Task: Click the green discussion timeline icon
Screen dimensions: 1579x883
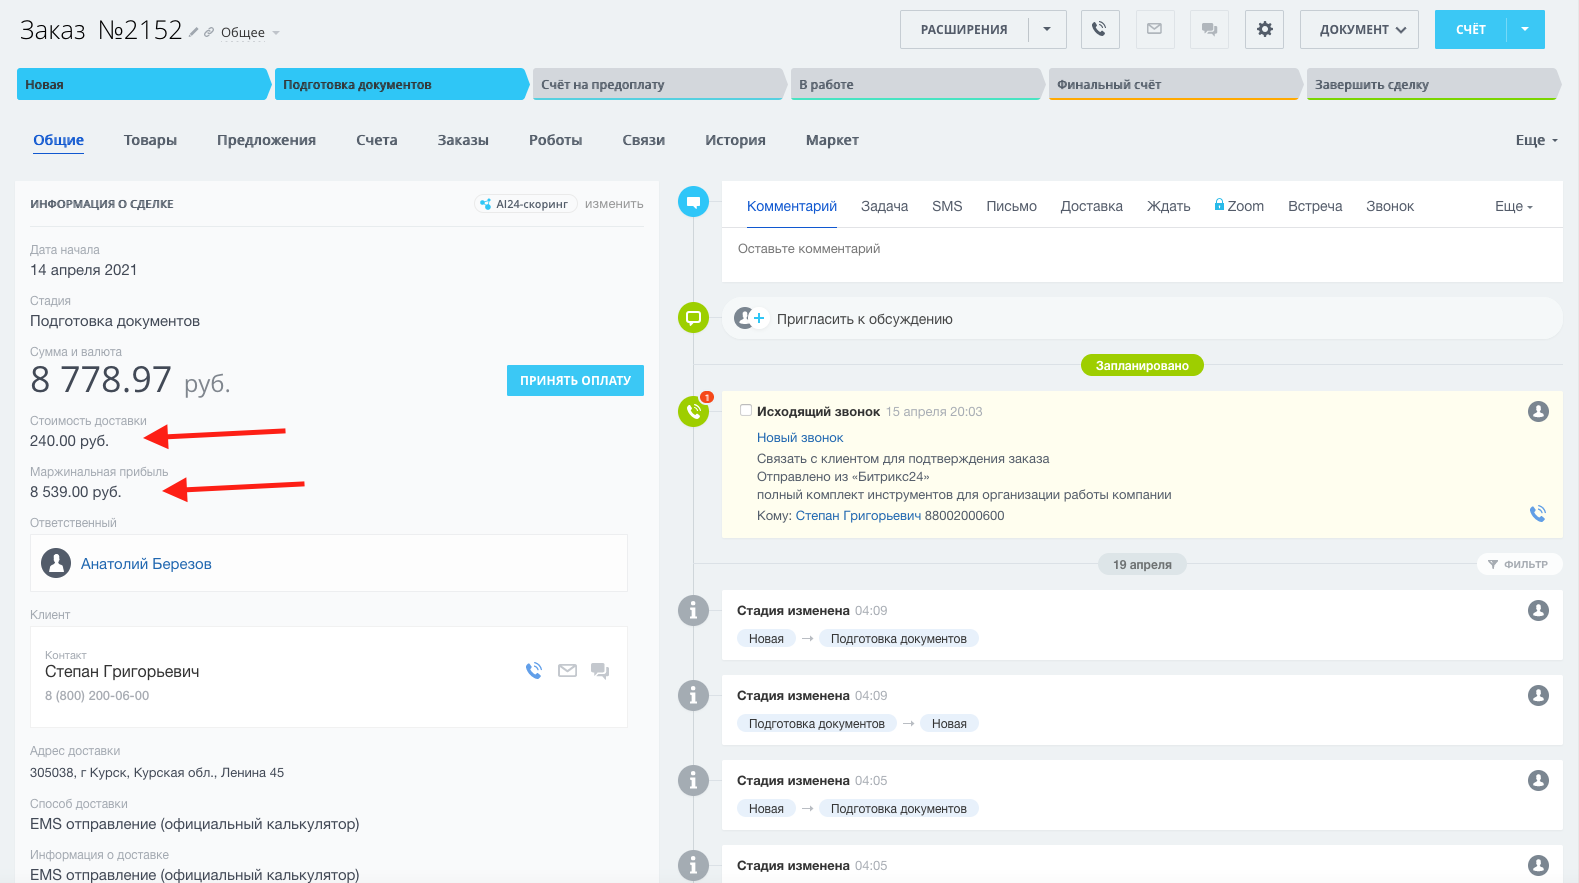Action: coord(693,318)
